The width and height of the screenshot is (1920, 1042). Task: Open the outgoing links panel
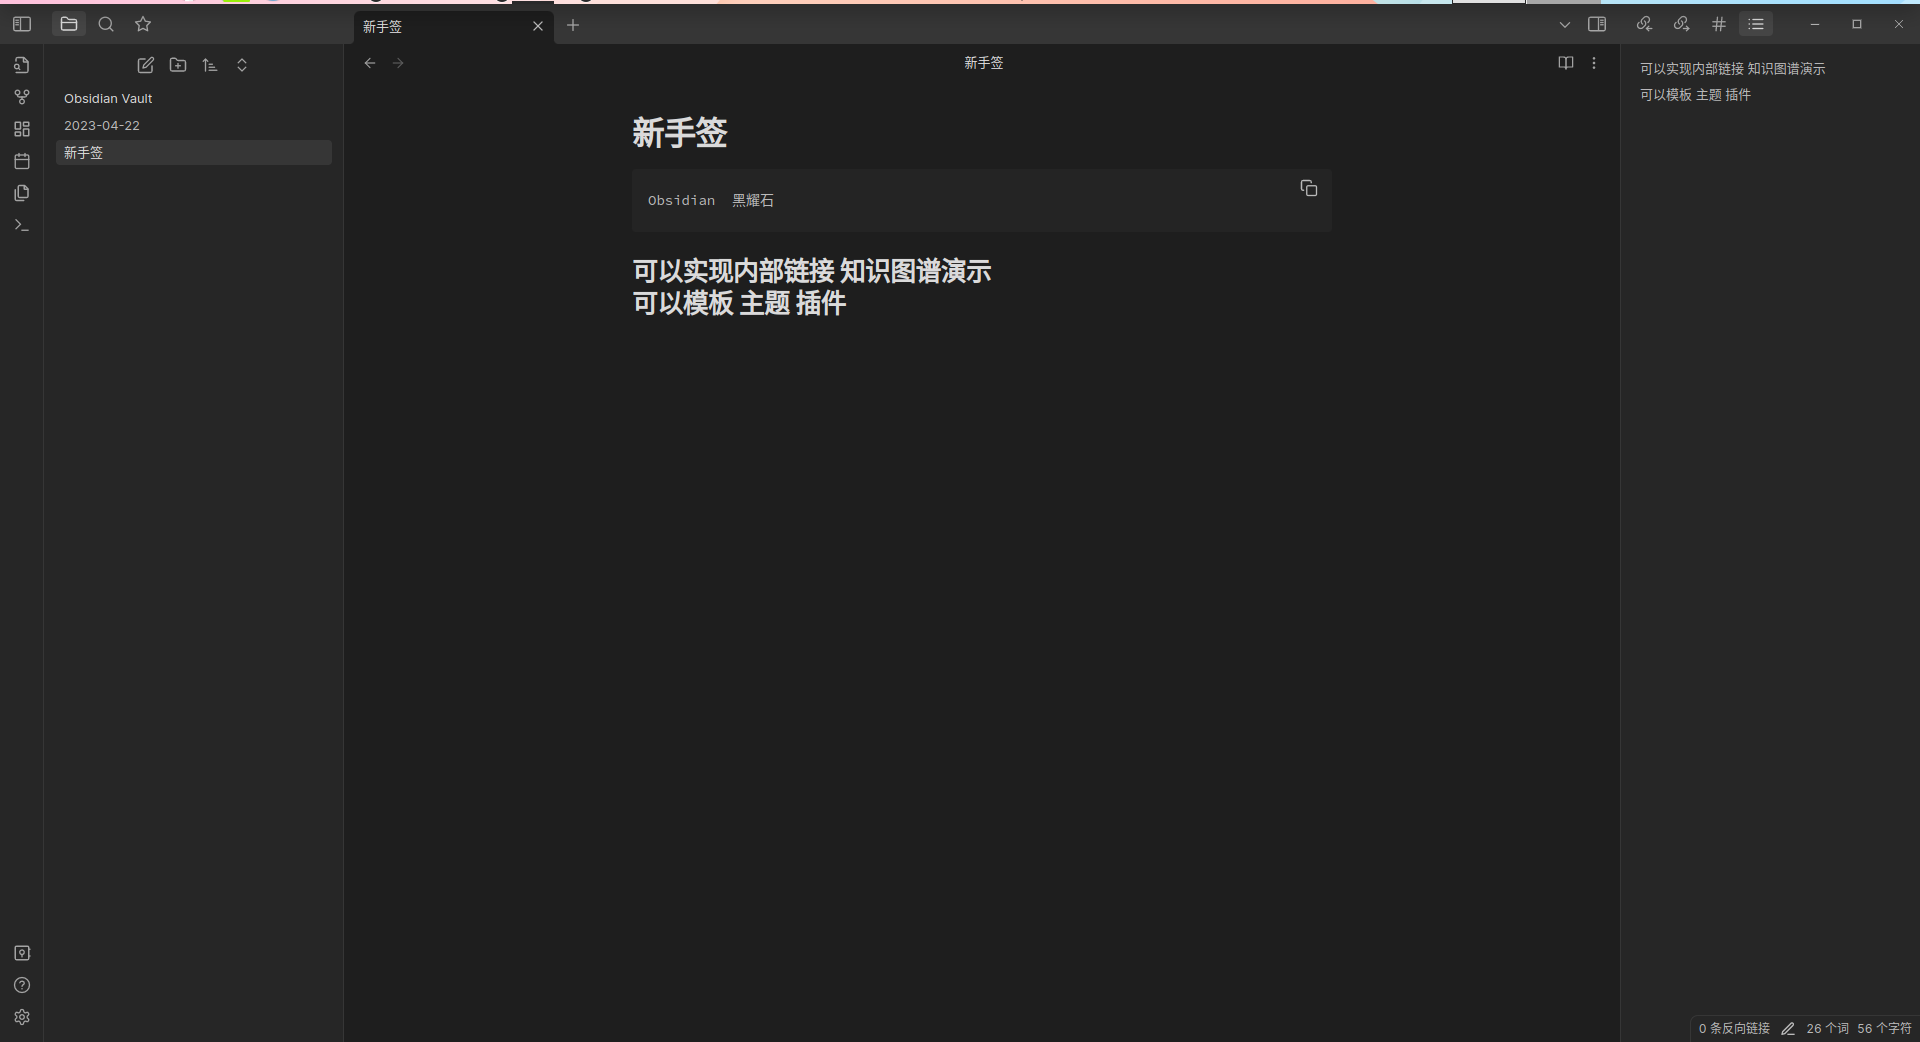pos(1681,24)
